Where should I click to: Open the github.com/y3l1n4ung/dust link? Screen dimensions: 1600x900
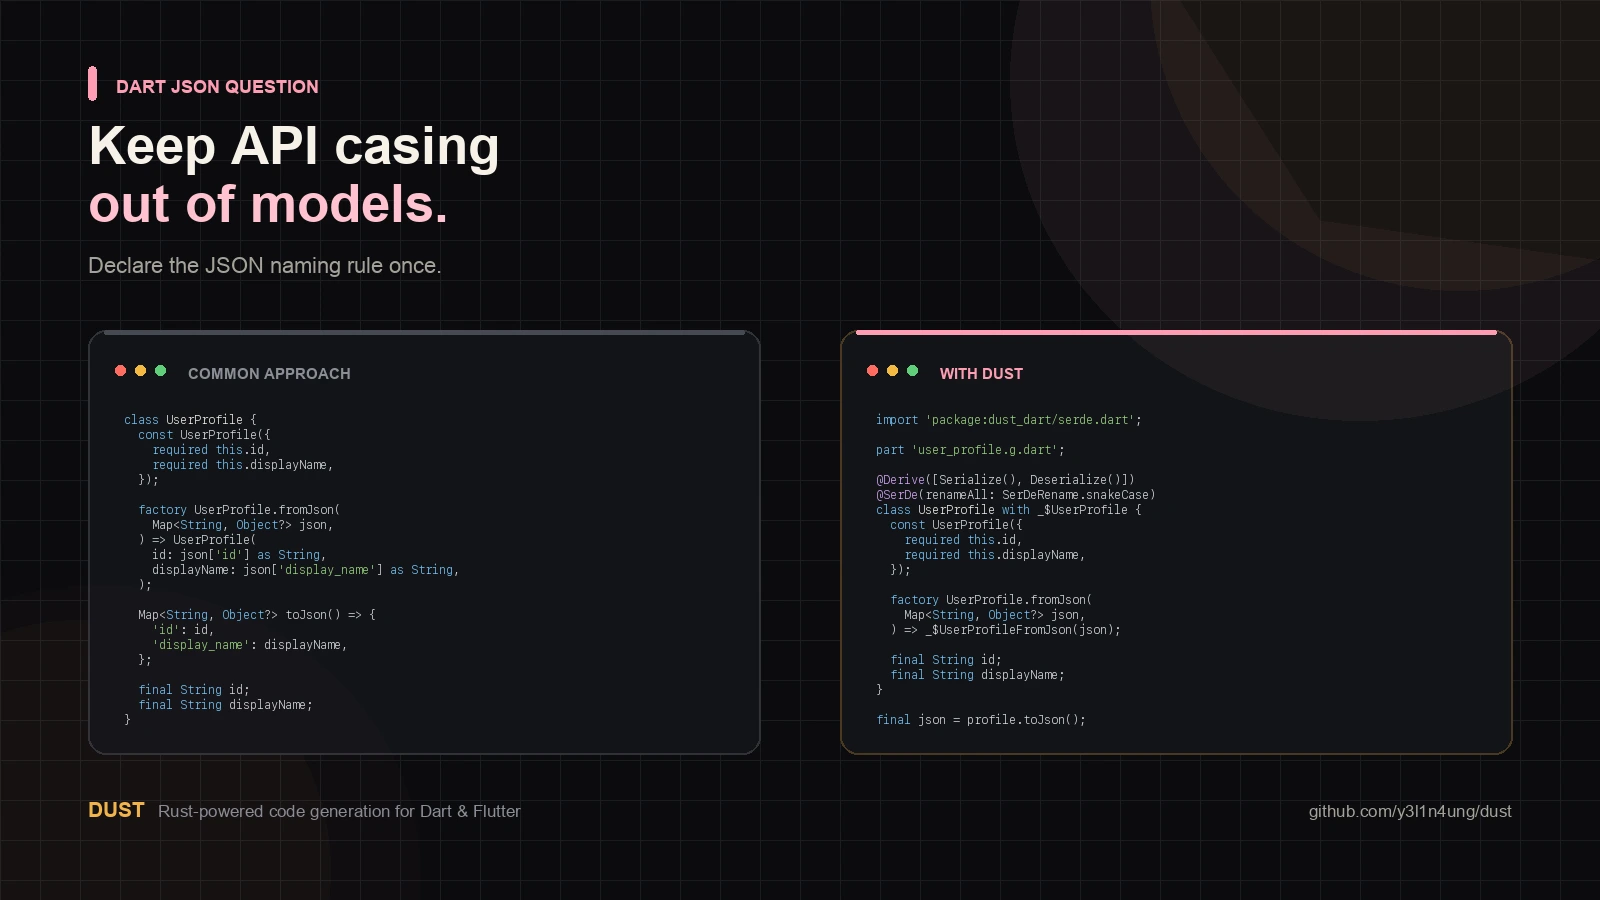pos(1410,811)
